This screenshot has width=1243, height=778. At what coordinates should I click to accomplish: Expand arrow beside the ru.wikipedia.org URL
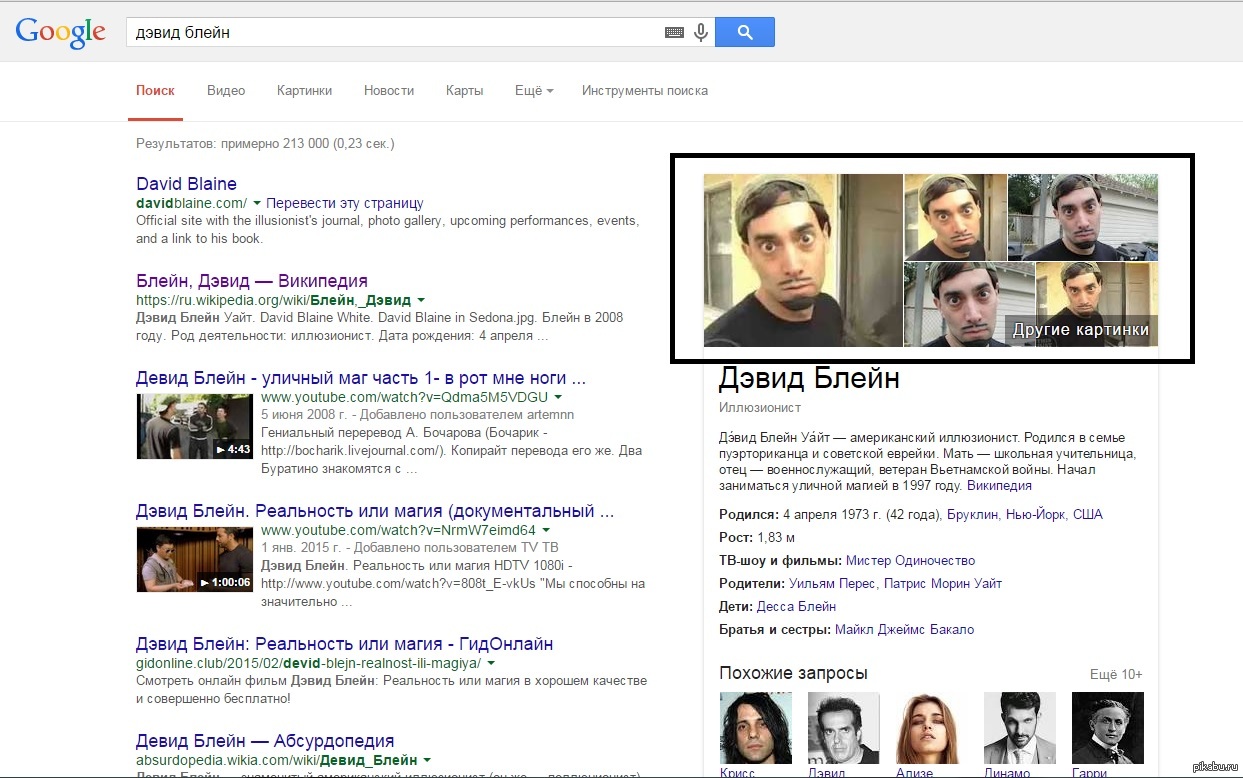pyautogui.click(x=421, y=300)
